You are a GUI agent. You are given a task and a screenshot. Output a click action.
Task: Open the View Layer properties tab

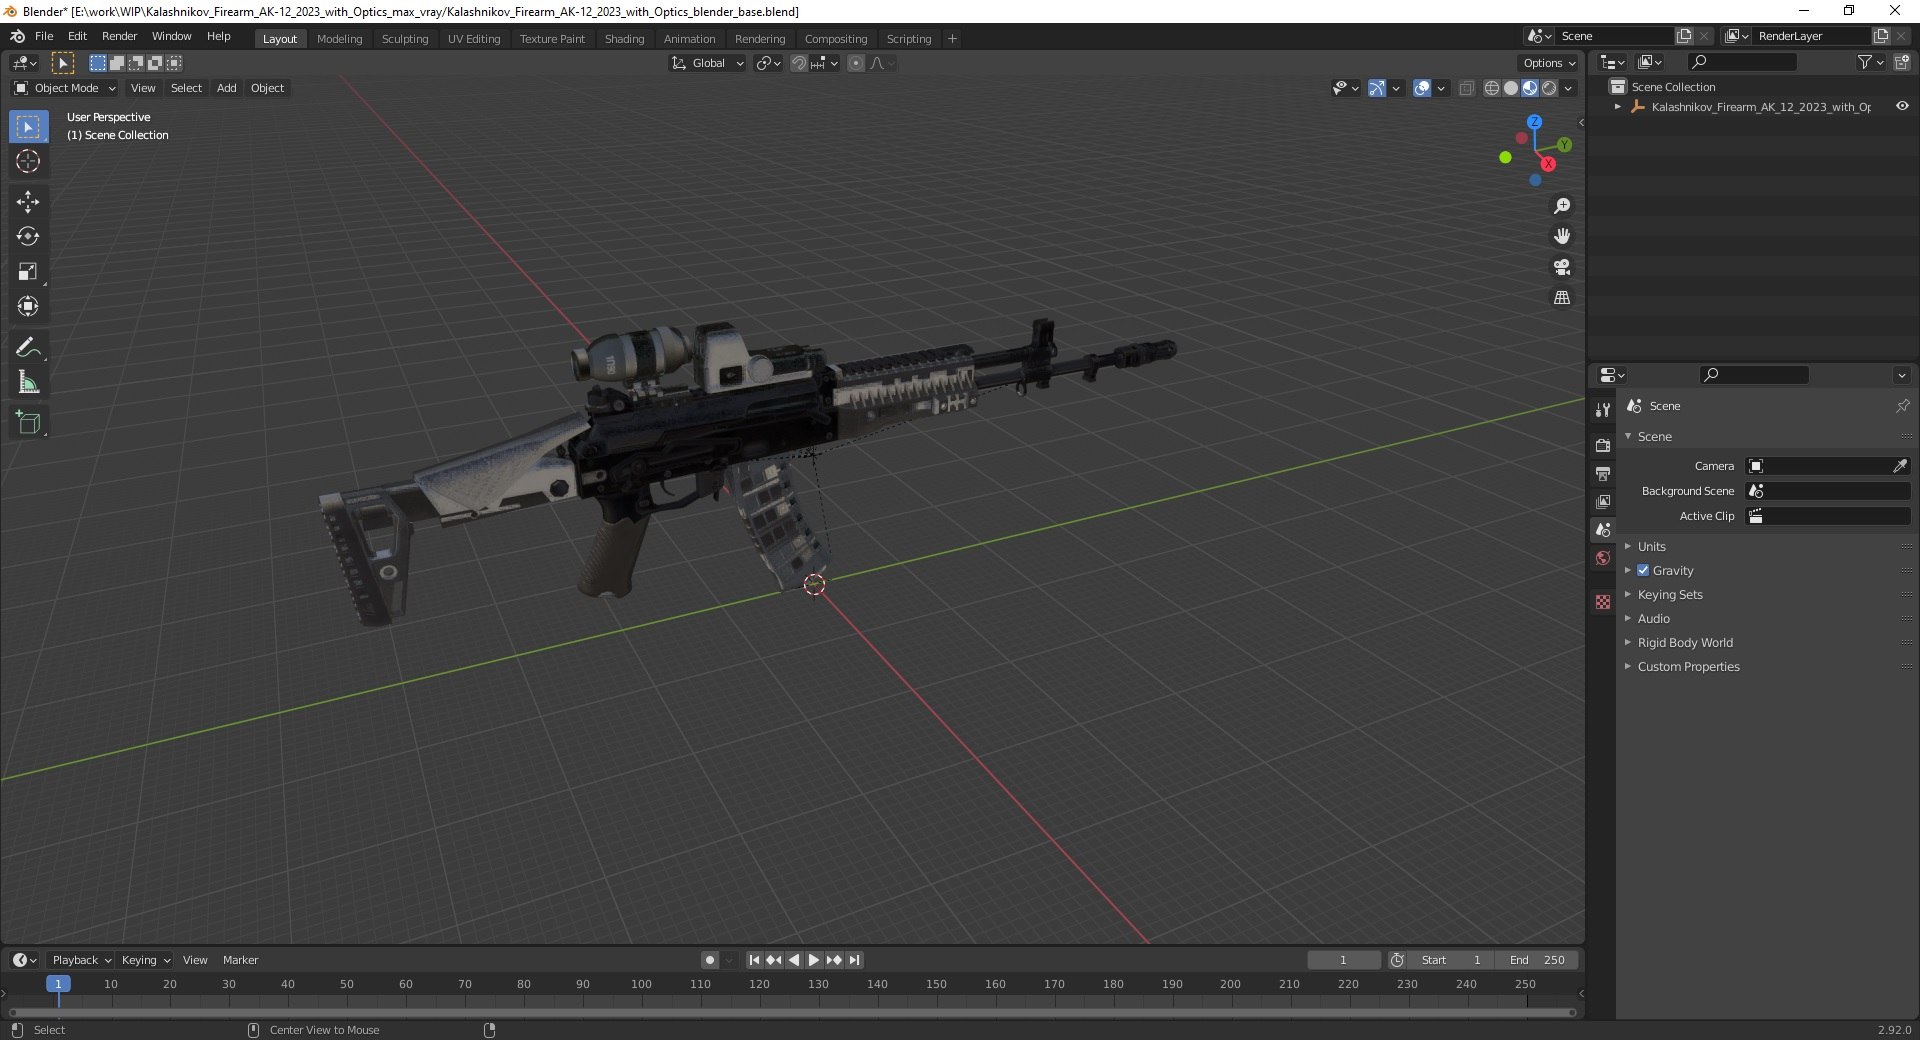point(1603,501)
